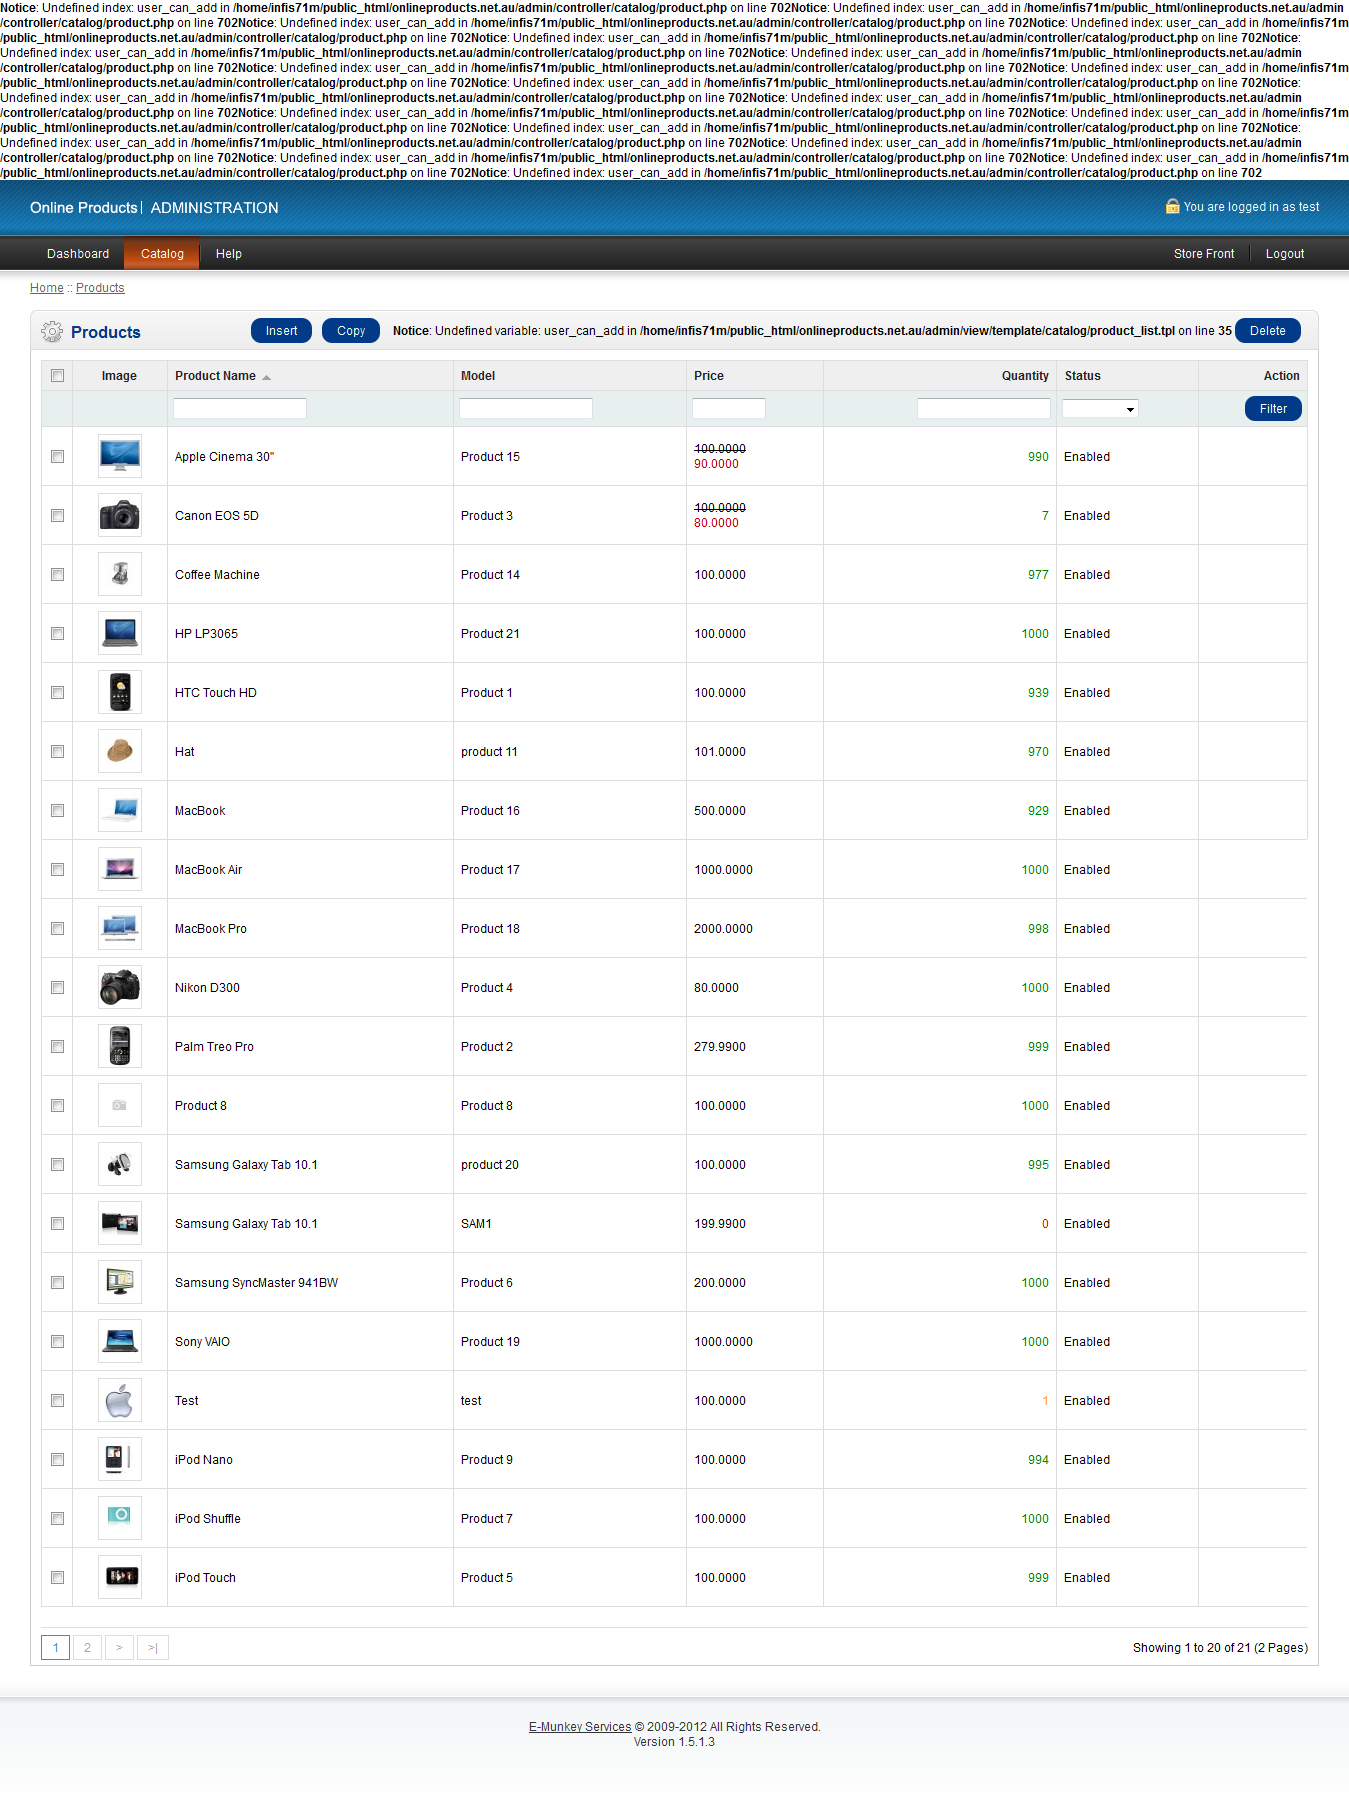The image size is (1349, 1810).
Task: Open the Status filter dropdown
Action: coord(1100,409)
